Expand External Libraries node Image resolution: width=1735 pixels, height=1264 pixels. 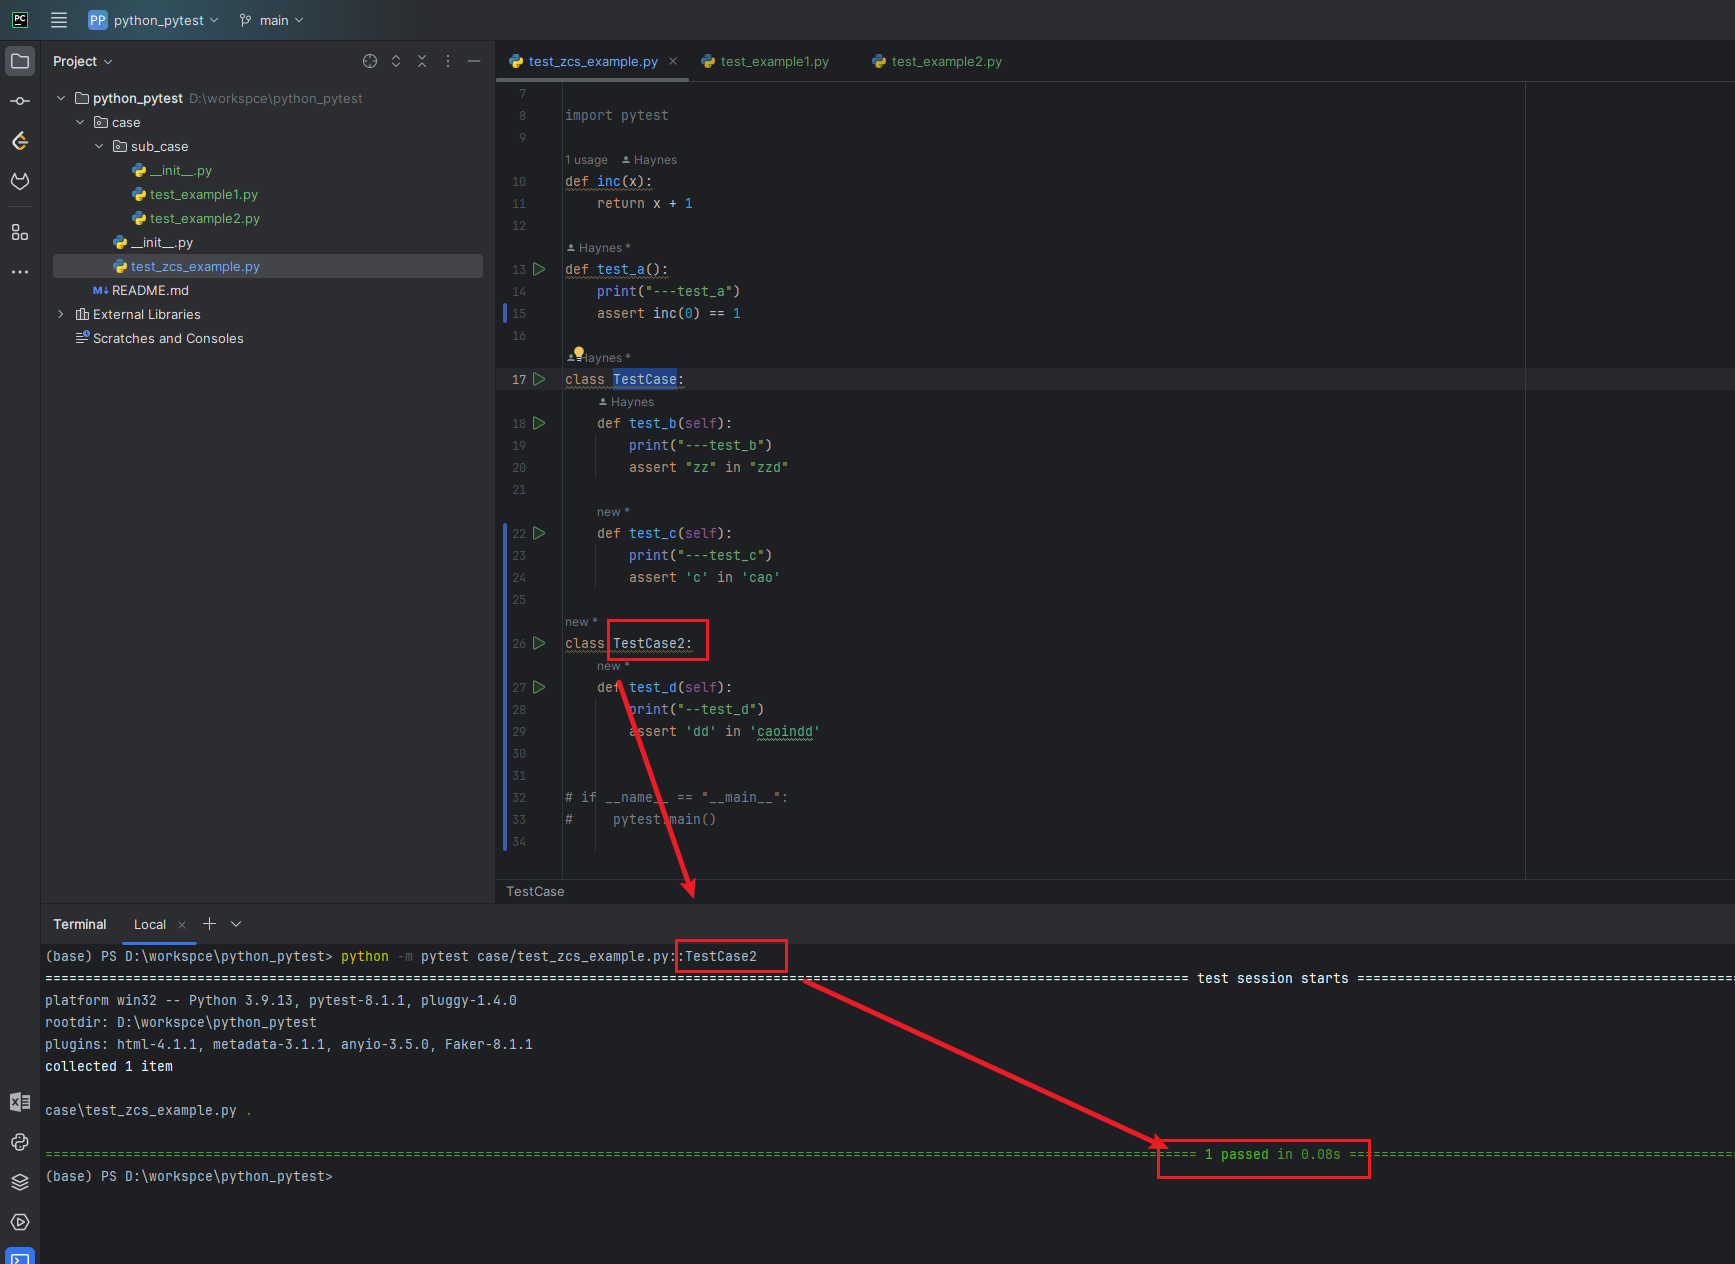pos(61,314)
